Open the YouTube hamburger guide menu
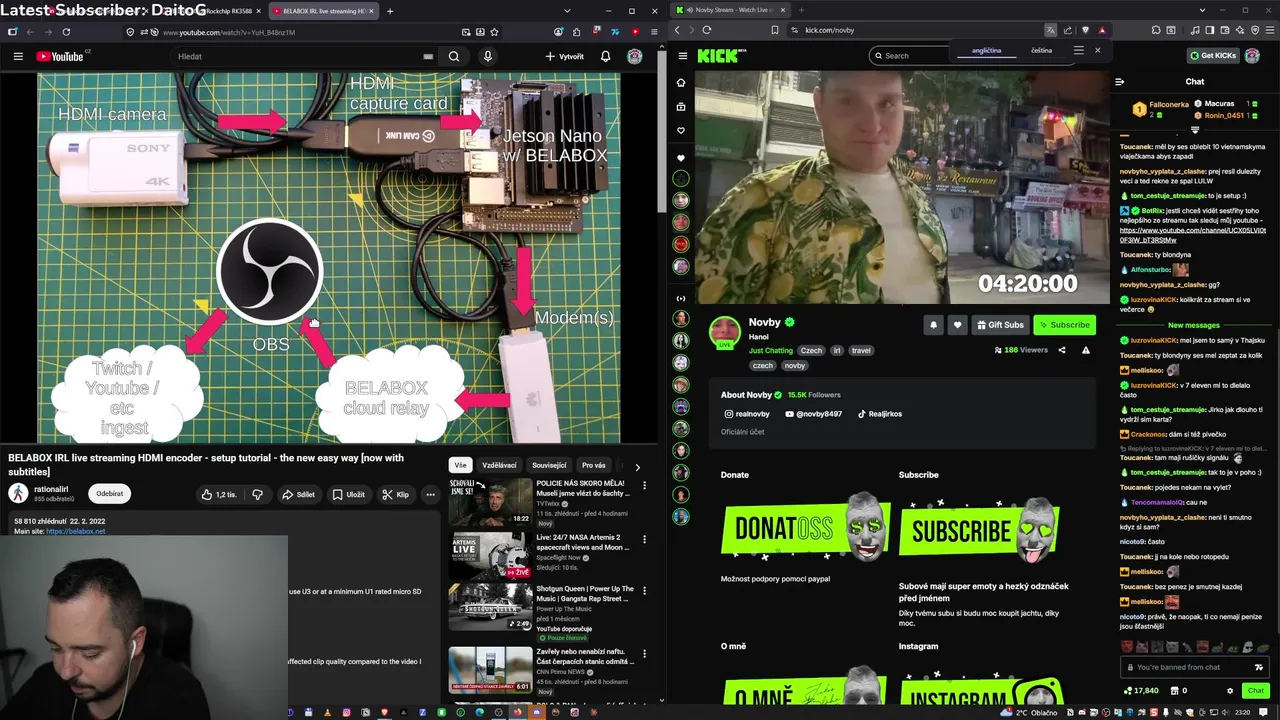The image size is (1280, 720). tap(18, 57)
